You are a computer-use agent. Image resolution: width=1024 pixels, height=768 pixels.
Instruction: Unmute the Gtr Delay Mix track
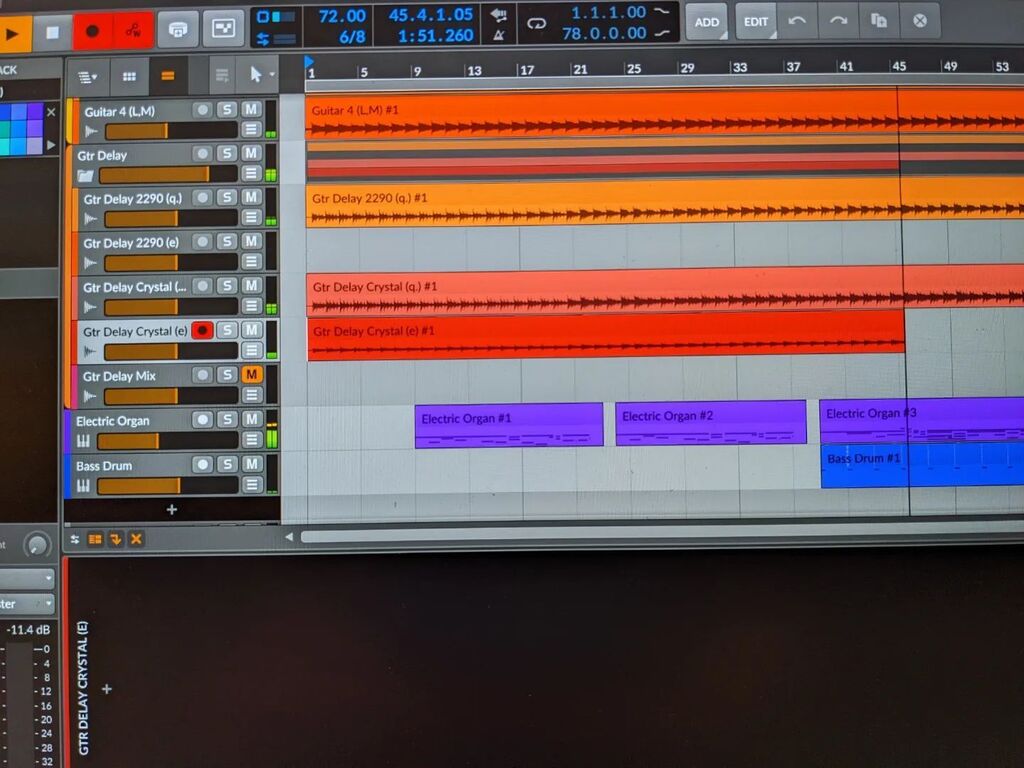point(251,374)
